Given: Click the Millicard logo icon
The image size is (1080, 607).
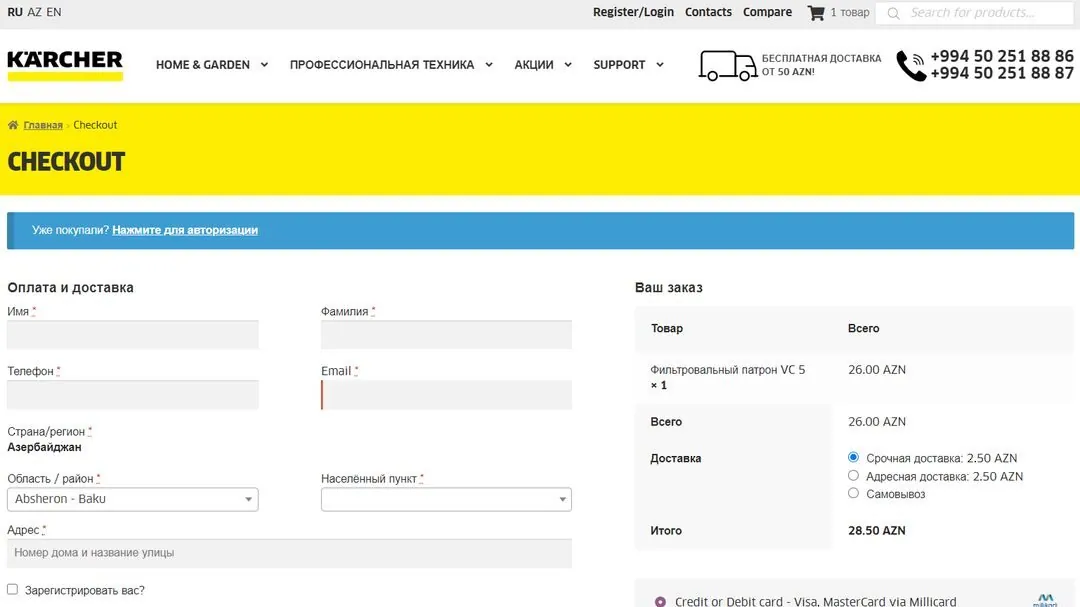Looking at the screenshot, I should [1045, 600].
